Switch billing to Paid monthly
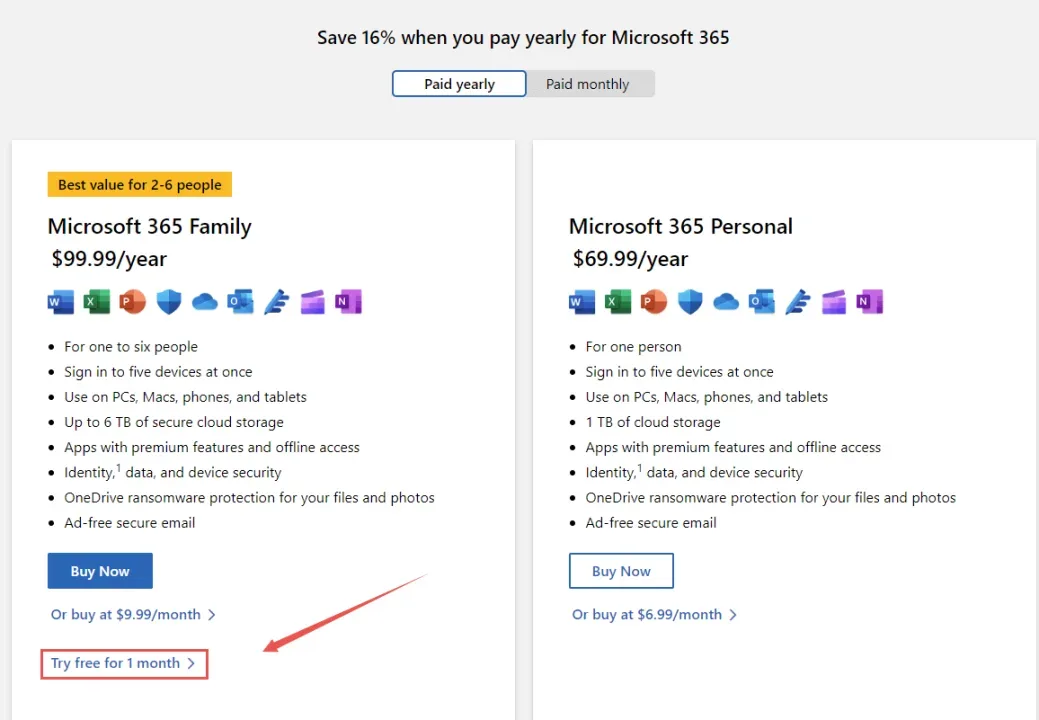 (588, 84)
